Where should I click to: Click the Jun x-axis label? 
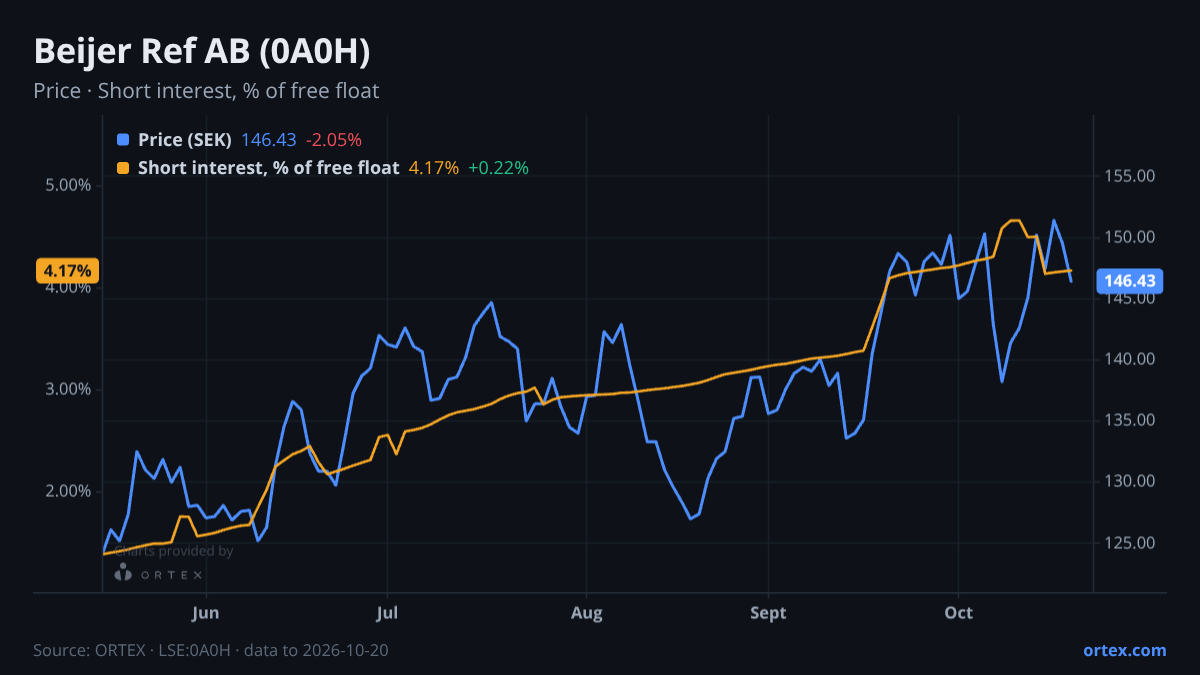205,613
